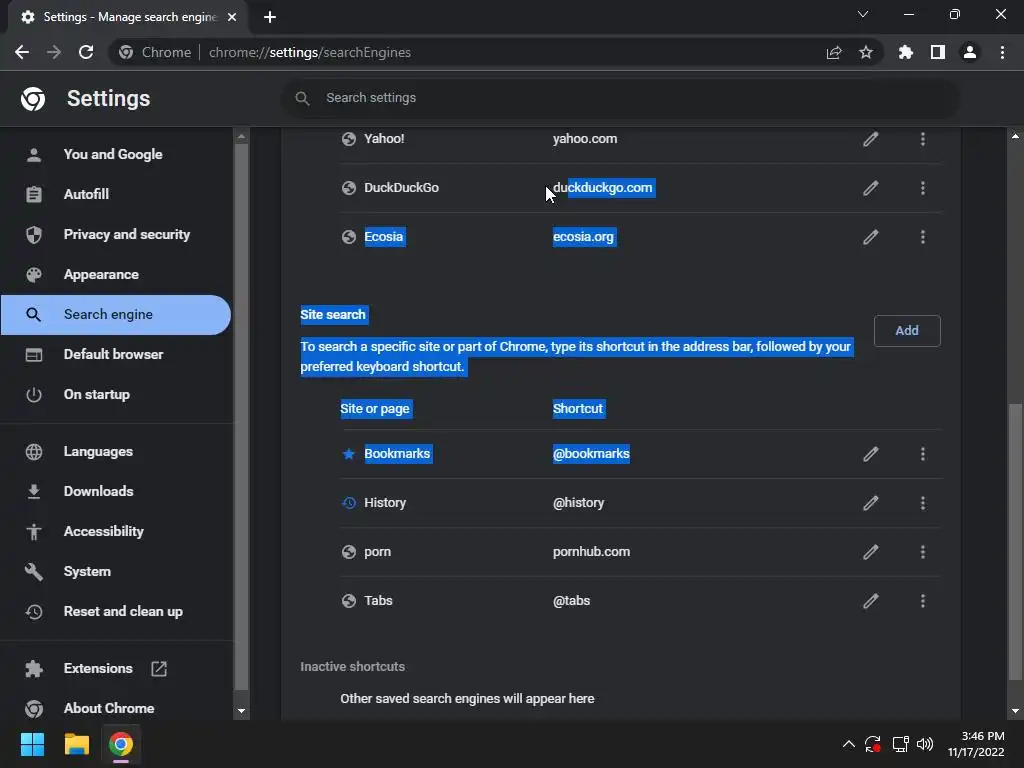
Task: Open Privacy and security settings
Action: point(115,234)
